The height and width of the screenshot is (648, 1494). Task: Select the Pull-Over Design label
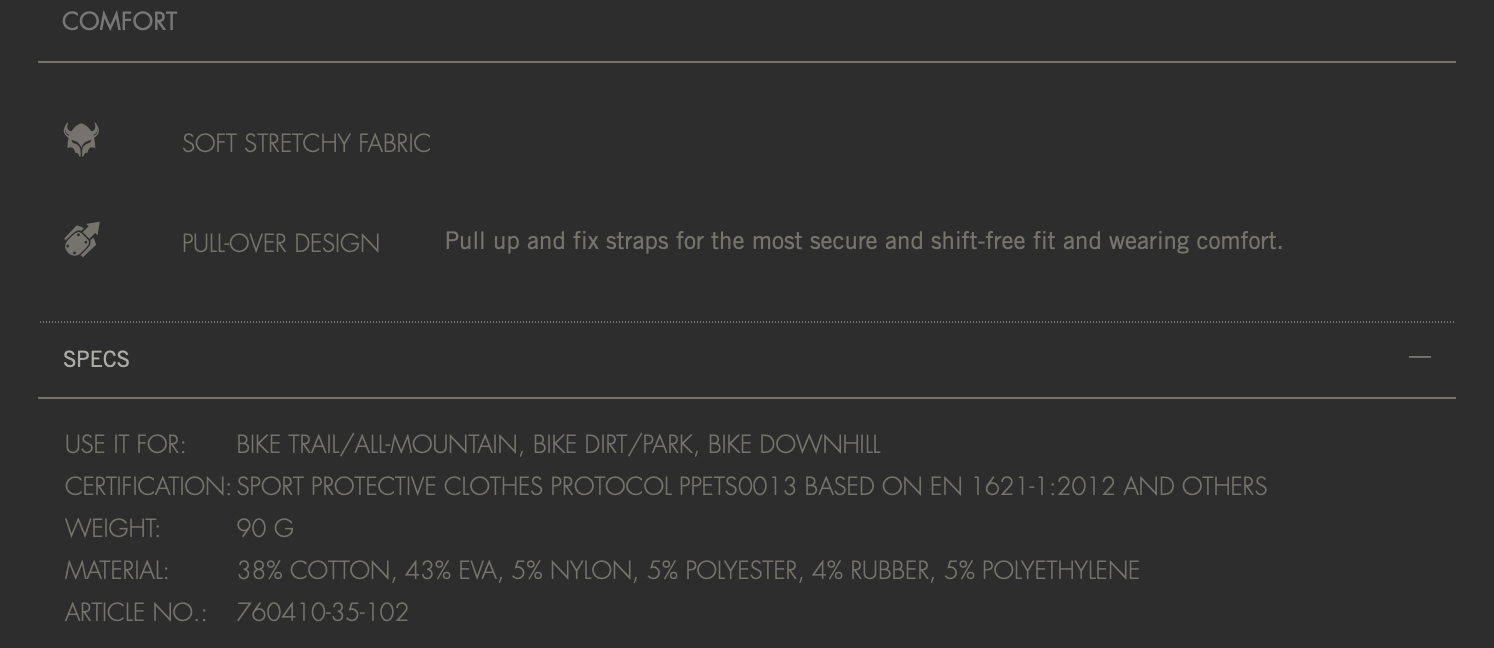[x=280, y=243]
